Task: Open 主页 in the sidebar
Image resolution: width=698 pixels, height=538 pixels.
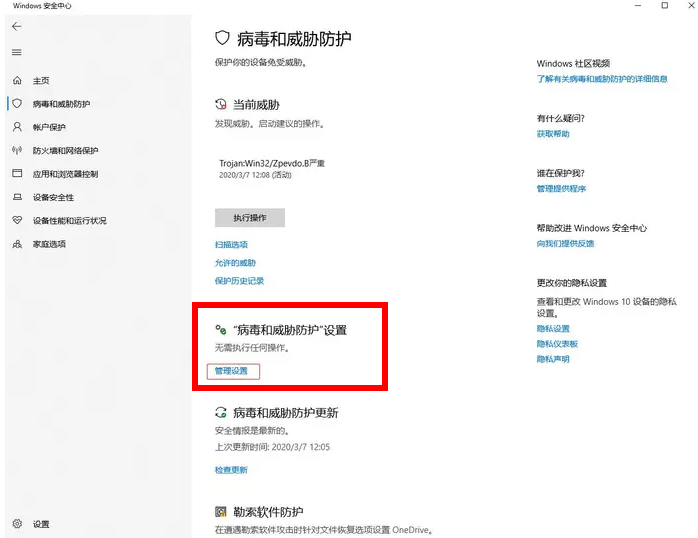Action: click(x=41, y=81)
